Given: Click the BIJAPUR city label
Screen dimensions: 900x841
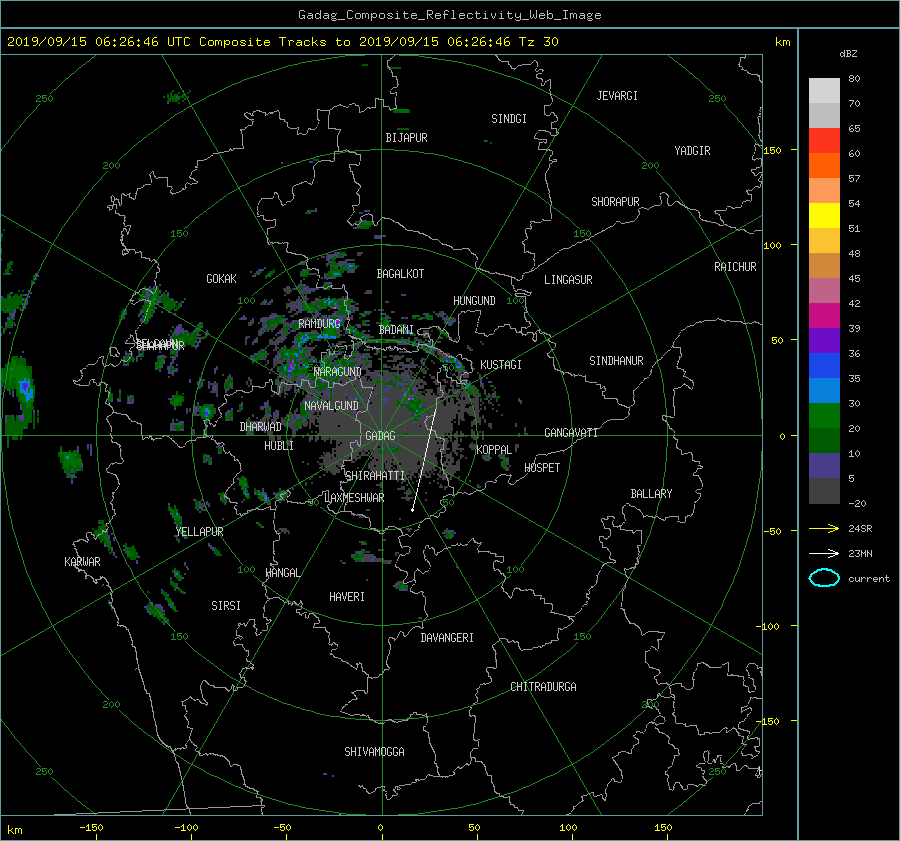Looking at the screenshot, I should coord(406,138).
